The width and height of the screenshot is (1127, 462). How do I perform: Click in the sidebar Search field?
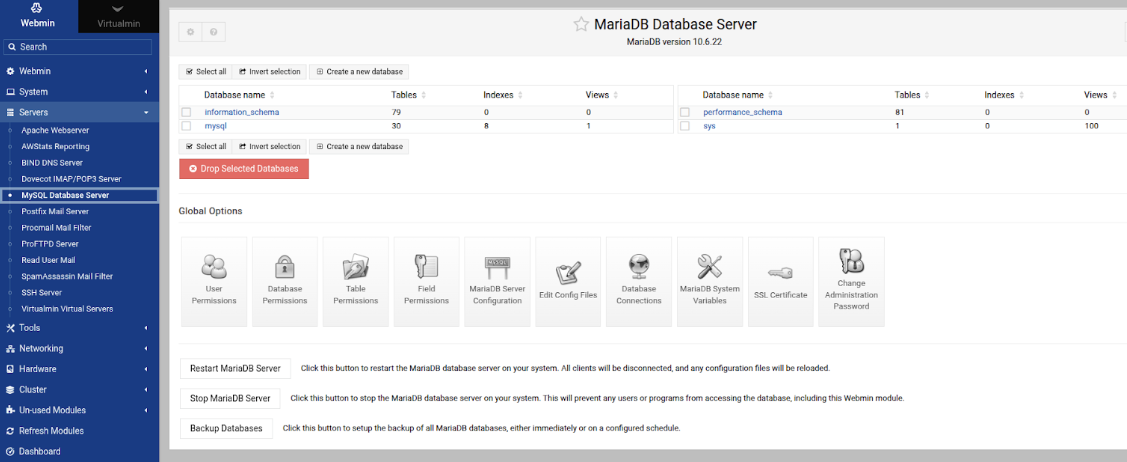tap(78, 47)
